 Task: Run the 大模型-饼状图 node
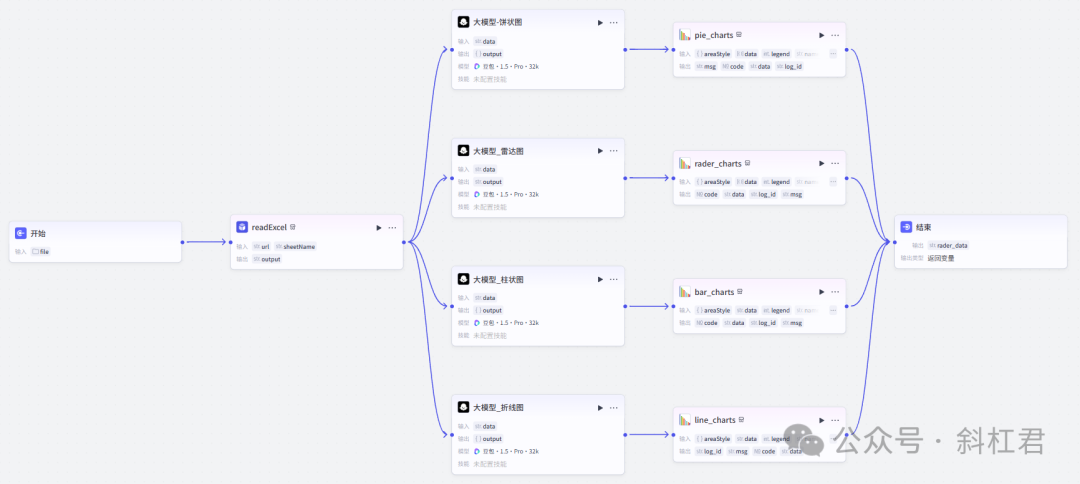tap(600, 22)
